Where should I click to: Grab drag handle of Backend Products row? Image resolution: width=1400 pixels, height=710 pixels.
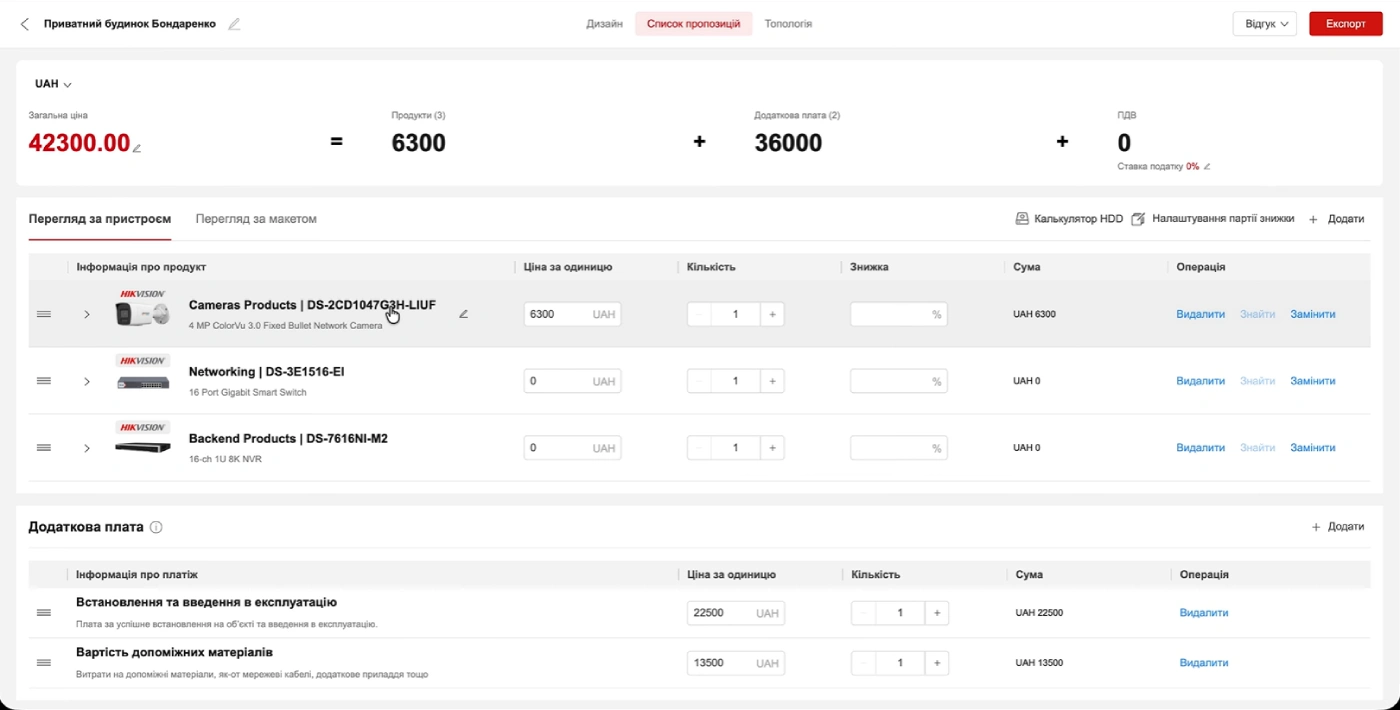44,448
